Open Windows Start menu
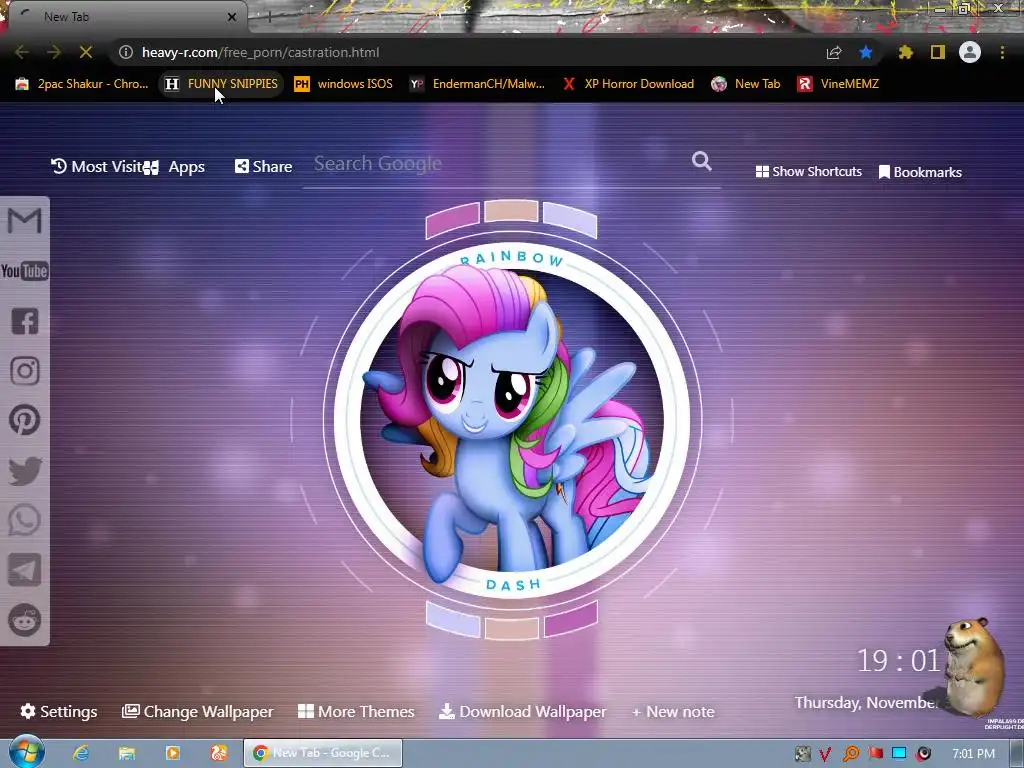This screenshot has height=768, width=1024. [x=27, y=752]
